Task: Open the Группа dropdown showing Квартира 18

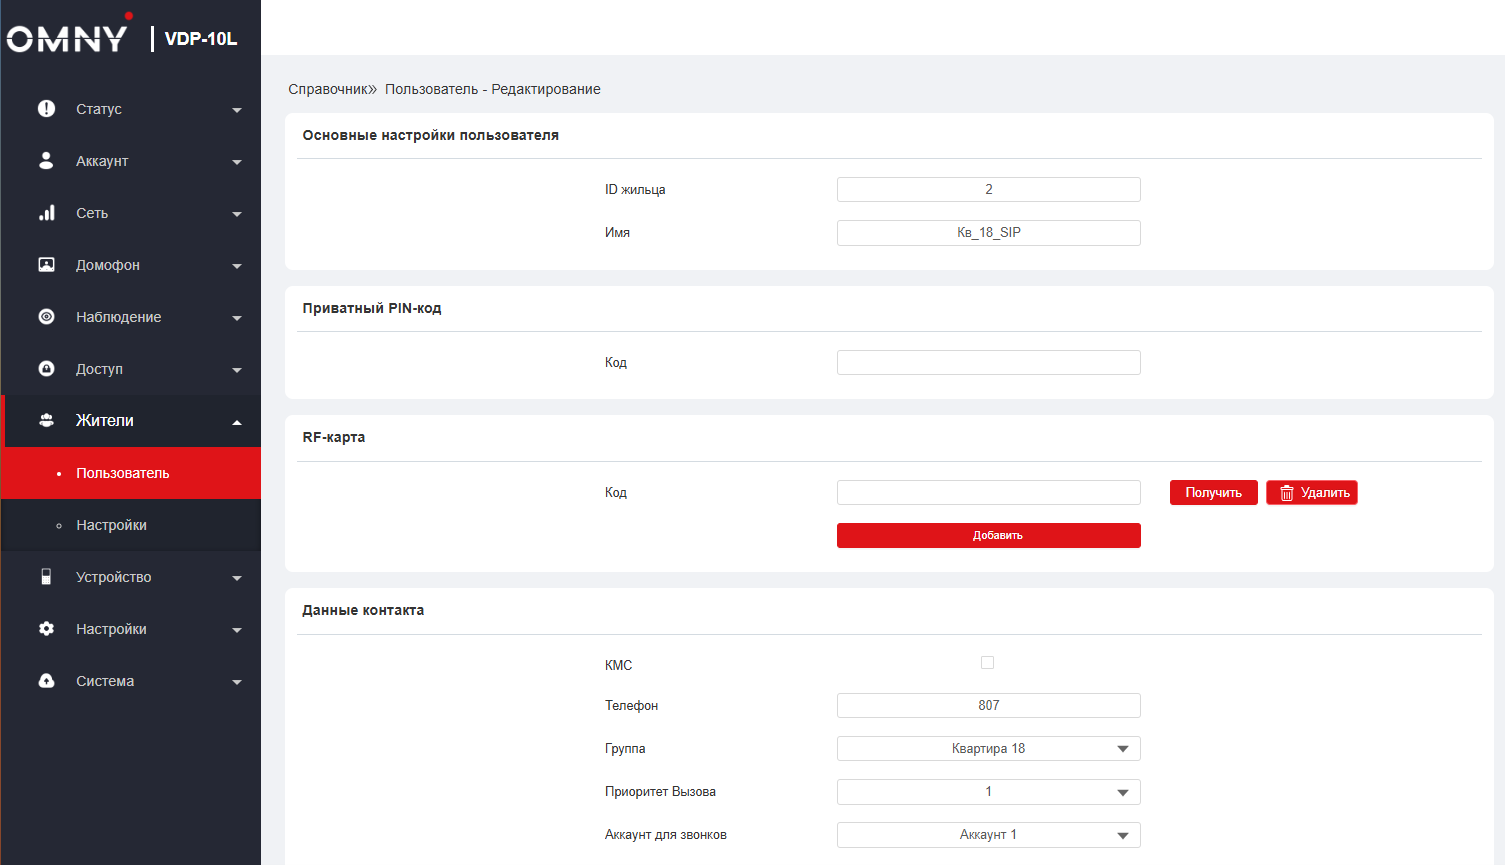Action: 988,749
